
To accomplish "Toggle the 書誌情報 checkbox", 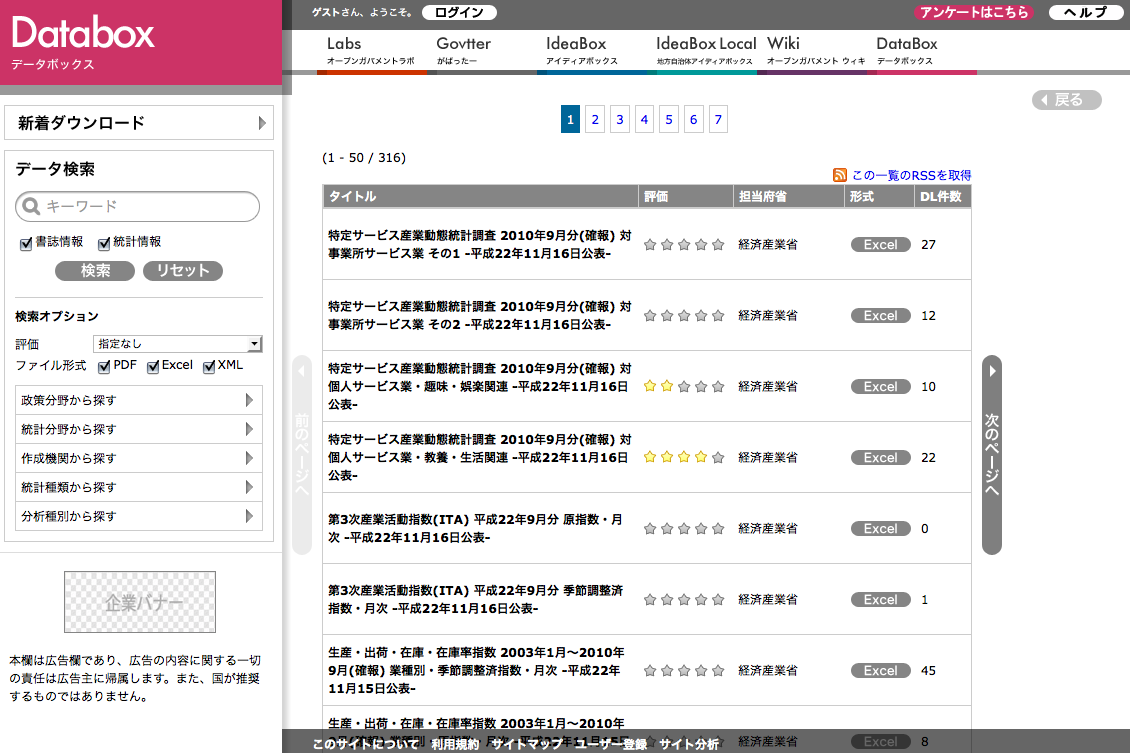I will pos(27,243).
